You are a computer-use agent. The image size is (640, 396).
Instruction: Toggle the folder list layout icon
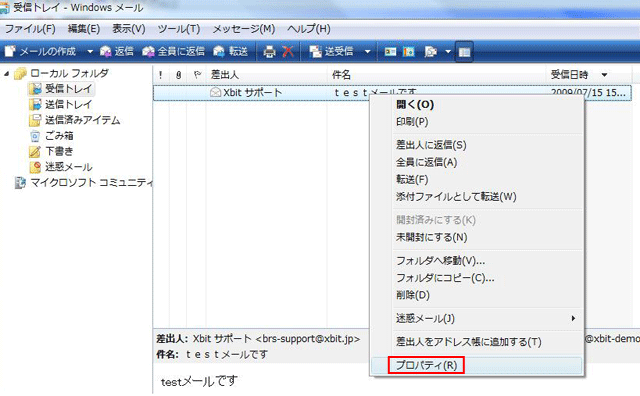(x=464, y=52)
